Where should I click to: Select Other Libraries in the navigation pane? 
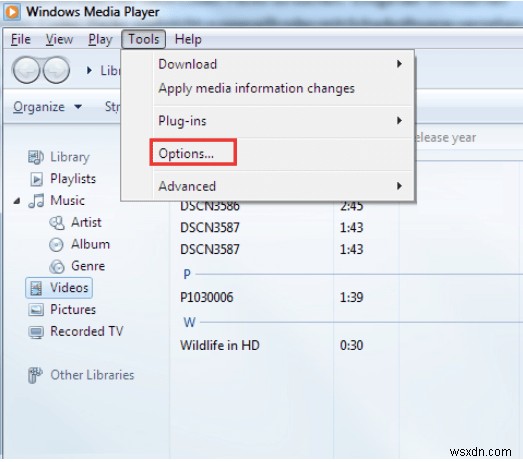92,375
